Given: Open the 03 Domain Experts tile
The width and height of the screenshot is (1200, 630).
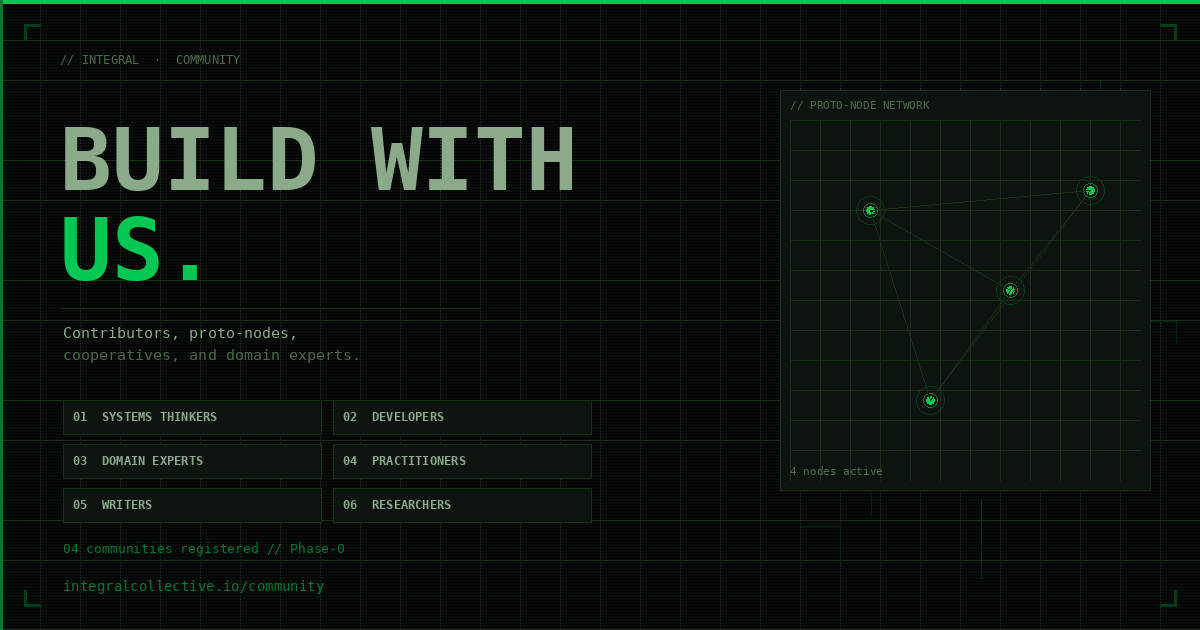Looking at the screenshot, I should 192,461.
